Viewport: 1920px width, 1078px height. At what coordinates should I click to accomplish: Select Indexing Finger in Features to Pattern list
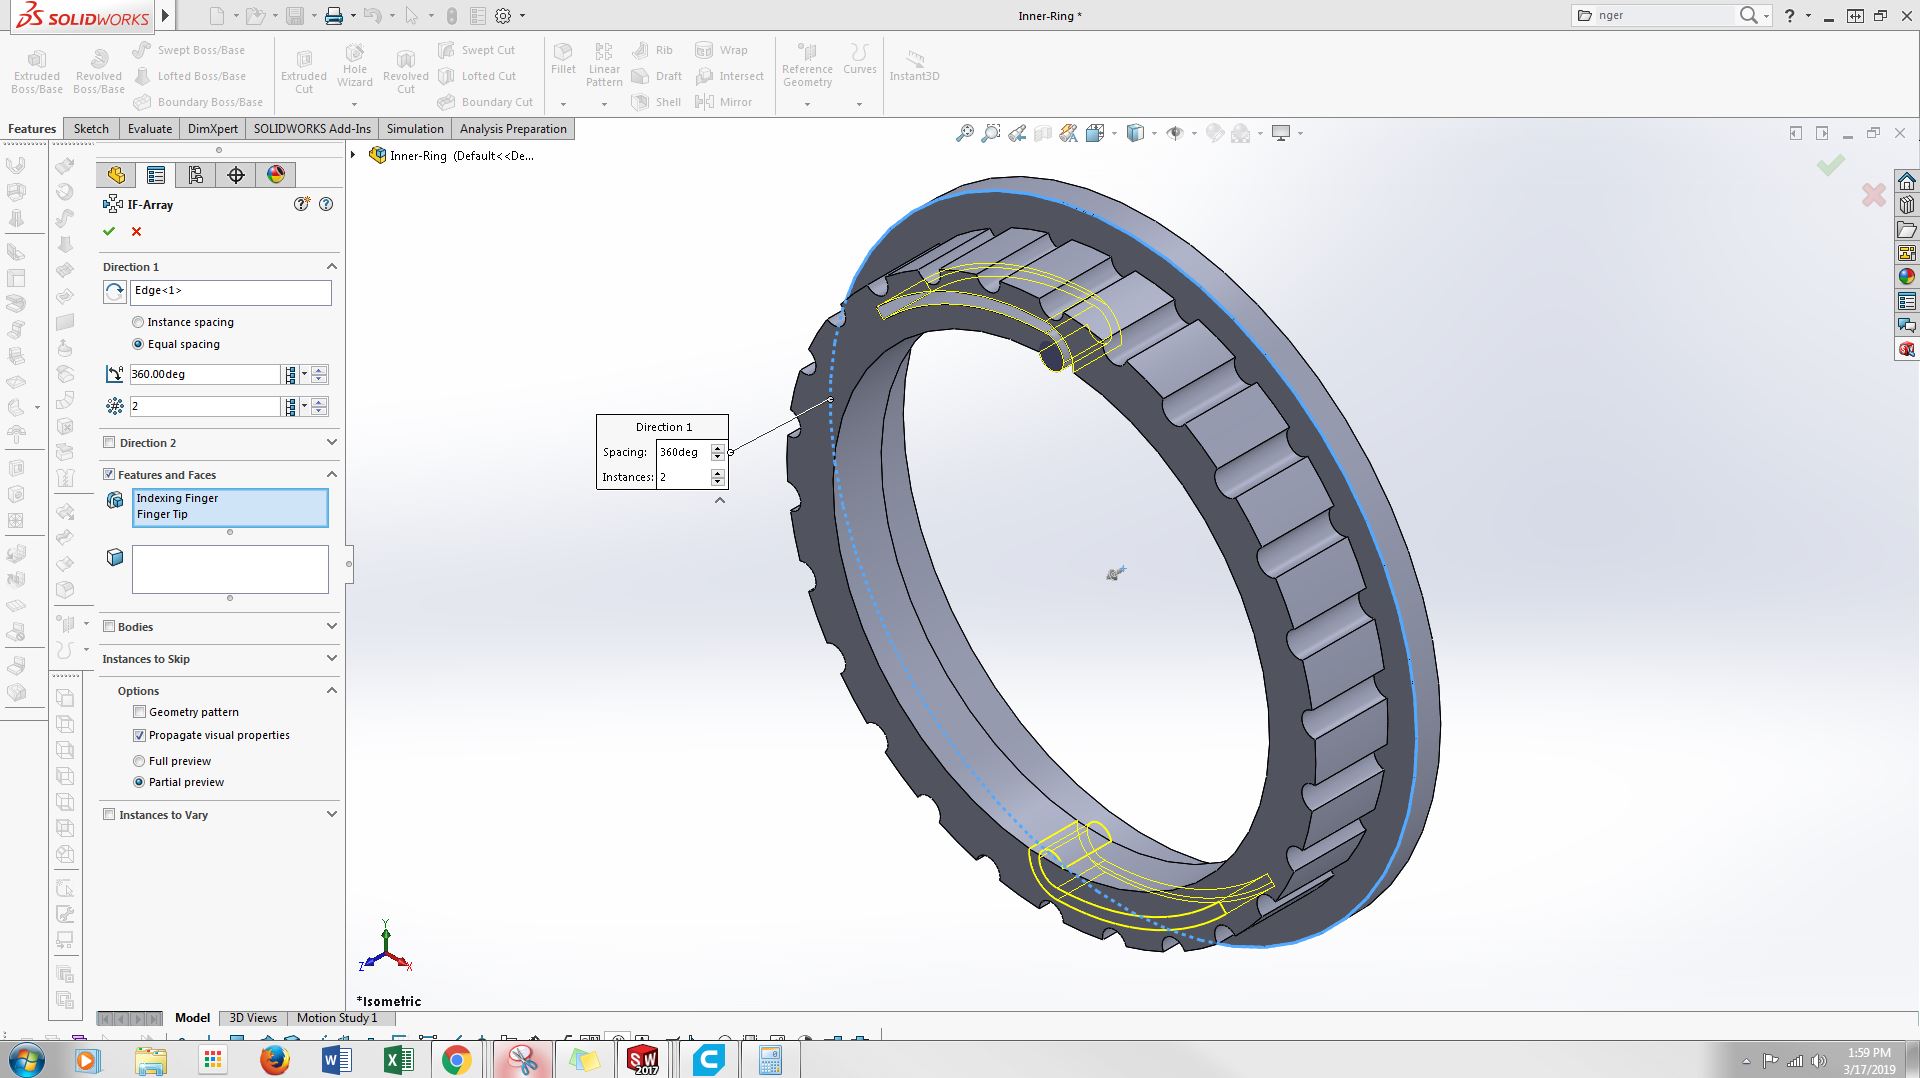(177, 498)
